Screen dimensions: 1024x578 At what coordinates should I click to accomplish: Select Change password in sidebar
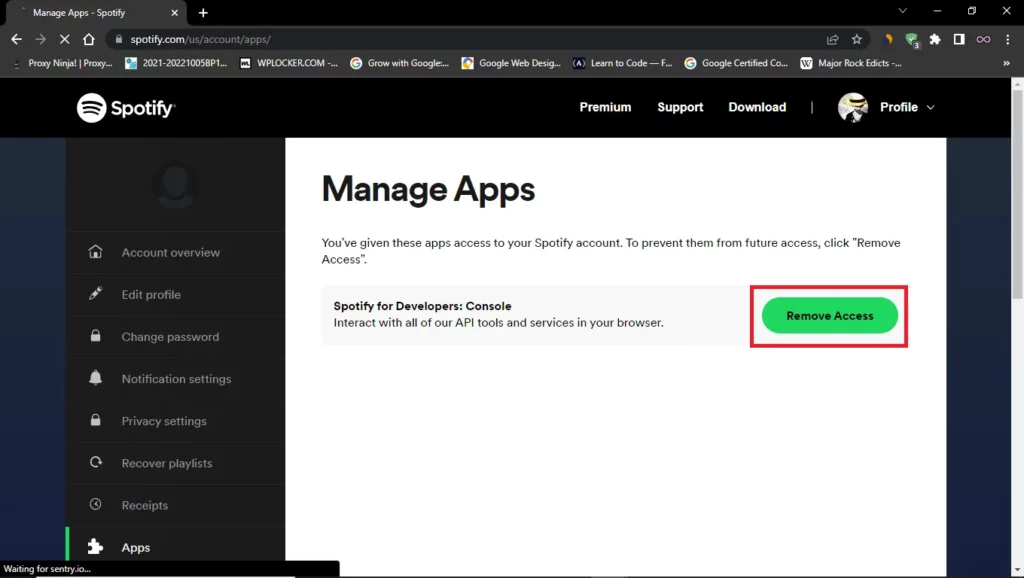tap(175, 336)
